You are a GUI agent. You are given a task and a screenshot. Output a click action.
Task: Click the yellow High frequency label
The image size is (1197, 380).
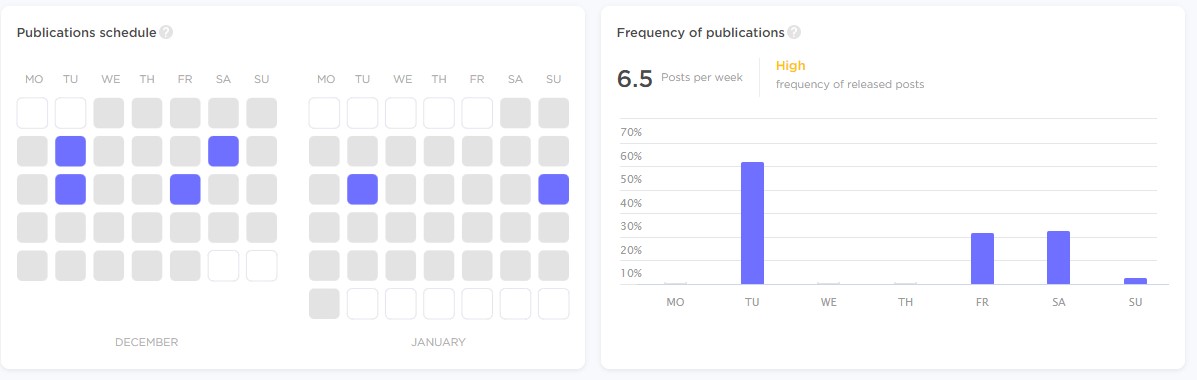coord(790,66)
